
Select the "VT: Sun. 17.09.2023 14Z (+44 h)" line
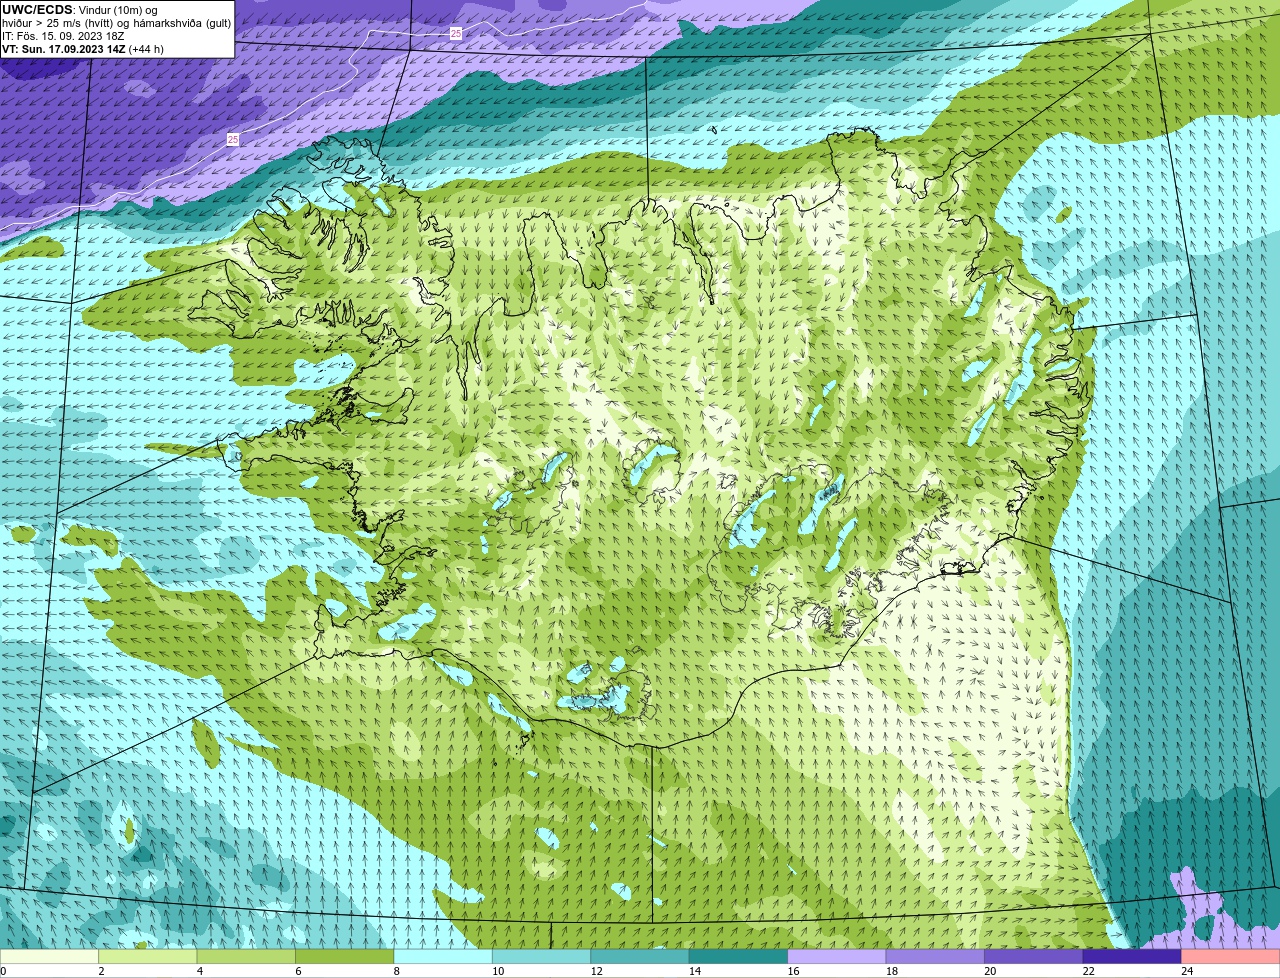coord(83,49)
